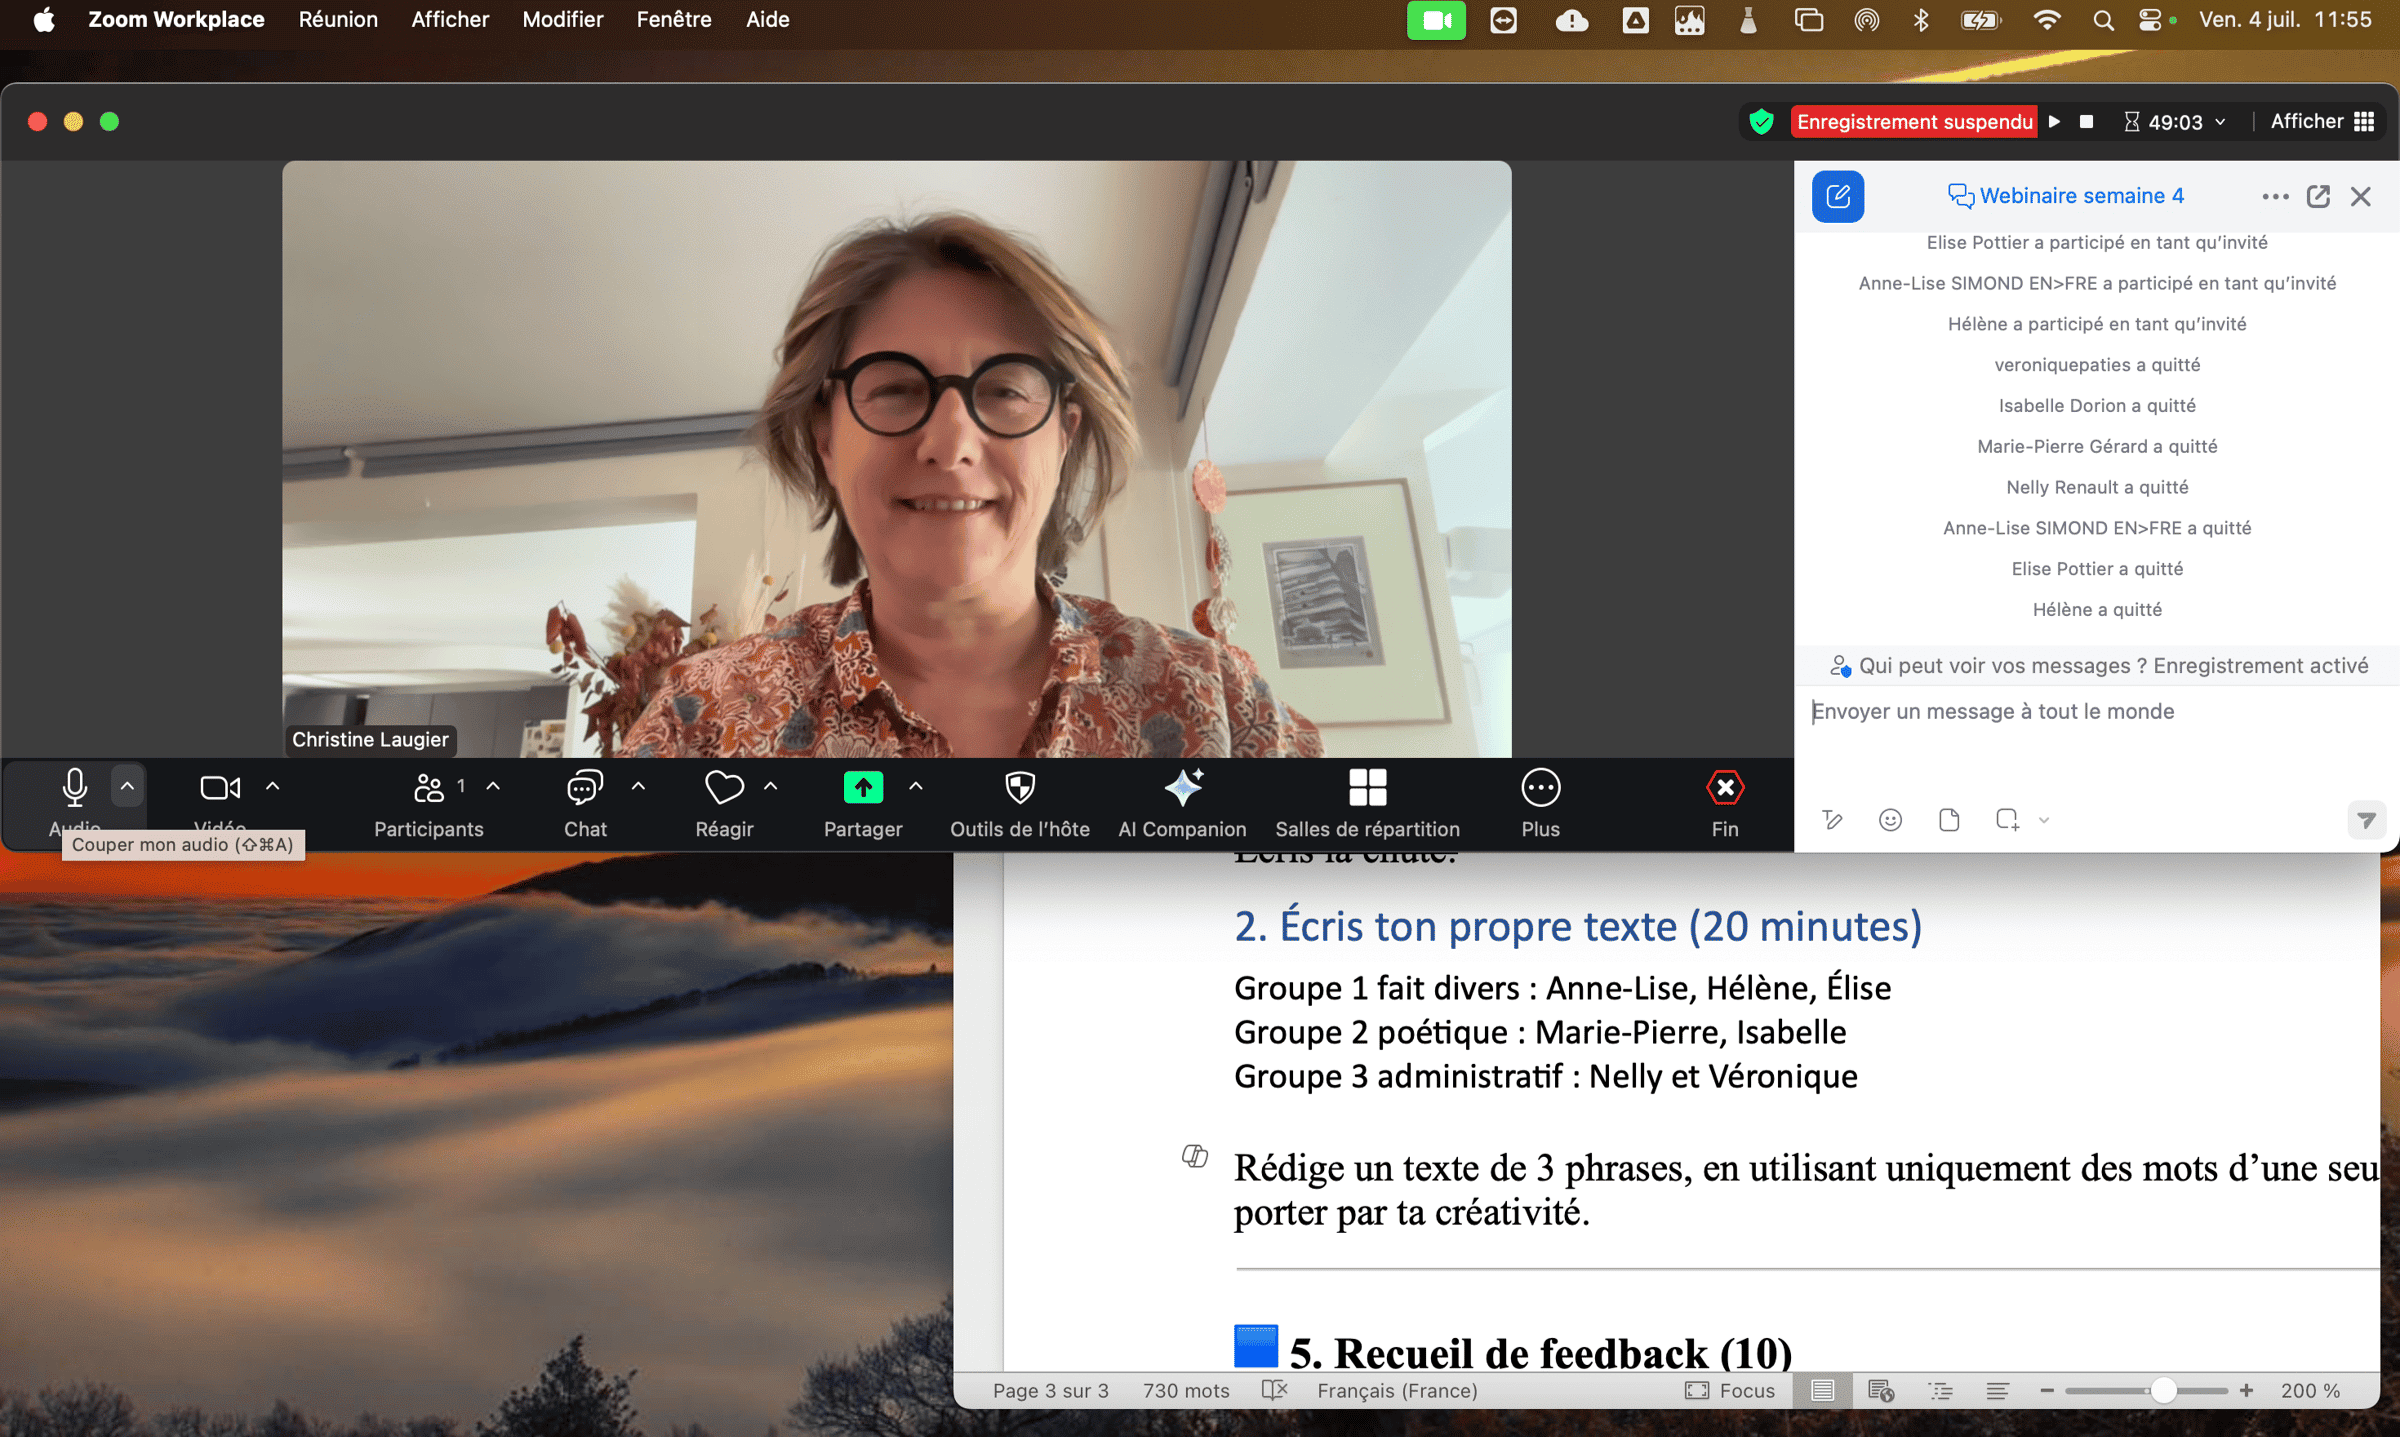This screenshot has width=2400, height=1437.
Task: Stop your video camera
Action: [x=219, y=790]
